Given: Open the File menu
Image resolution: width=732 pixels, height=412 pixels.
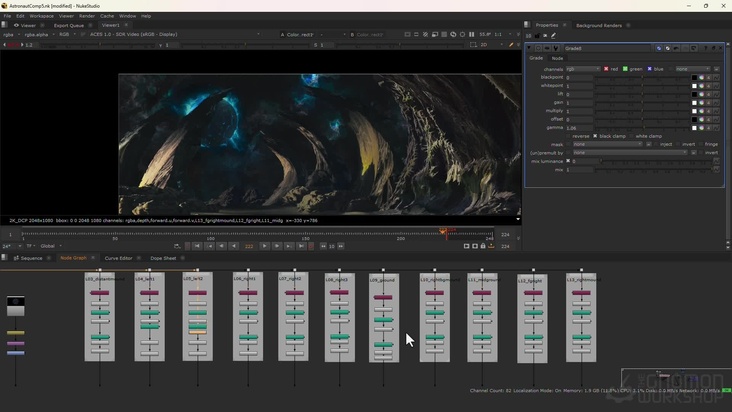Looking at the screenshot, I should pyautogui.click(x=7, y=16).
